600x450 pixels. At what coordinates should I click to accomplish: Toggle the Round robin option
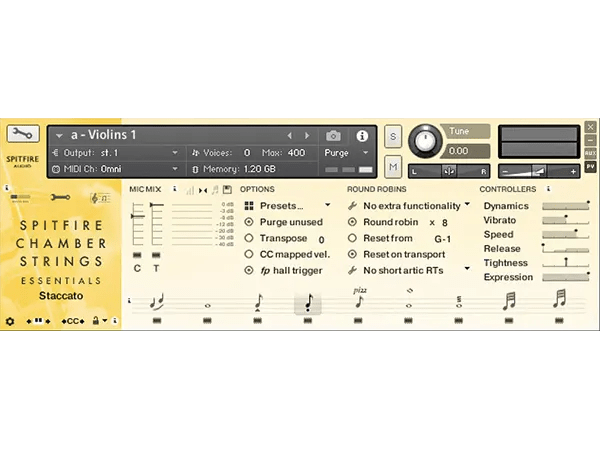pyautogui.click(x=352, y=222)
